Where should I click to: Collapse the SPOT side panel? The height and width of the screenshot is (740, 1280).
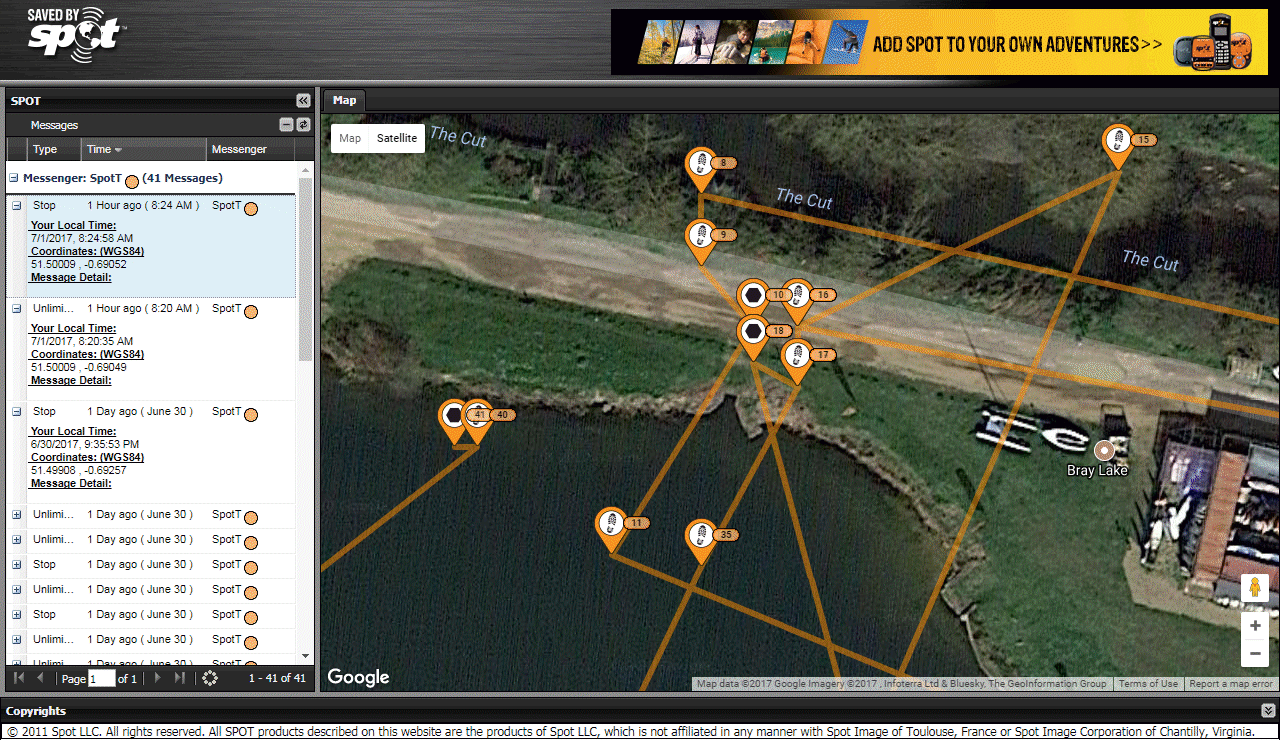(x=303, y=100)
